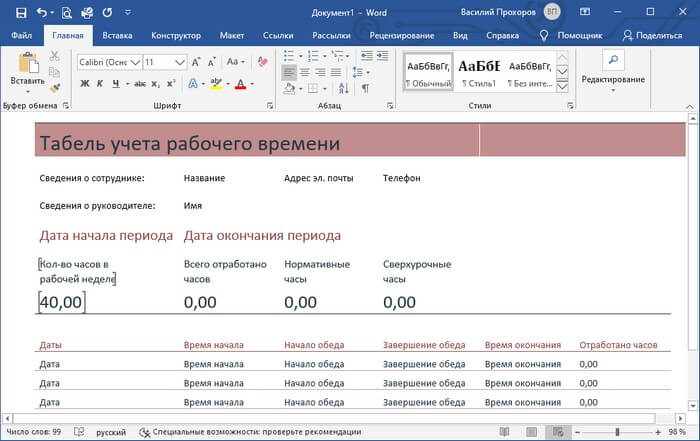Cut selection with the scissors icon
700x441 pixels.
click(x=54, y=56)
